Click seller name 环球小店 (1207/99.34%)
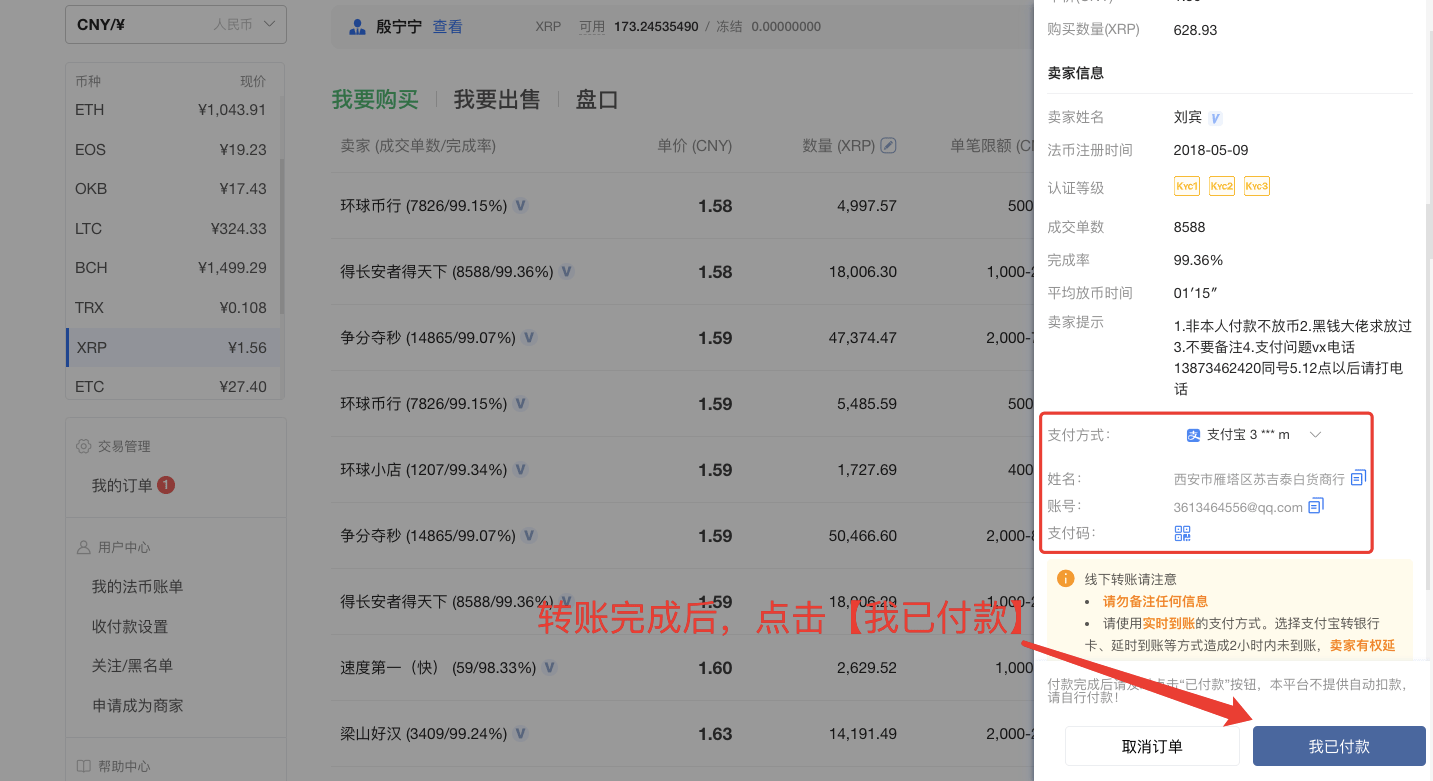1433x781 pixels. pyautogui.click(x=424, y=469)
